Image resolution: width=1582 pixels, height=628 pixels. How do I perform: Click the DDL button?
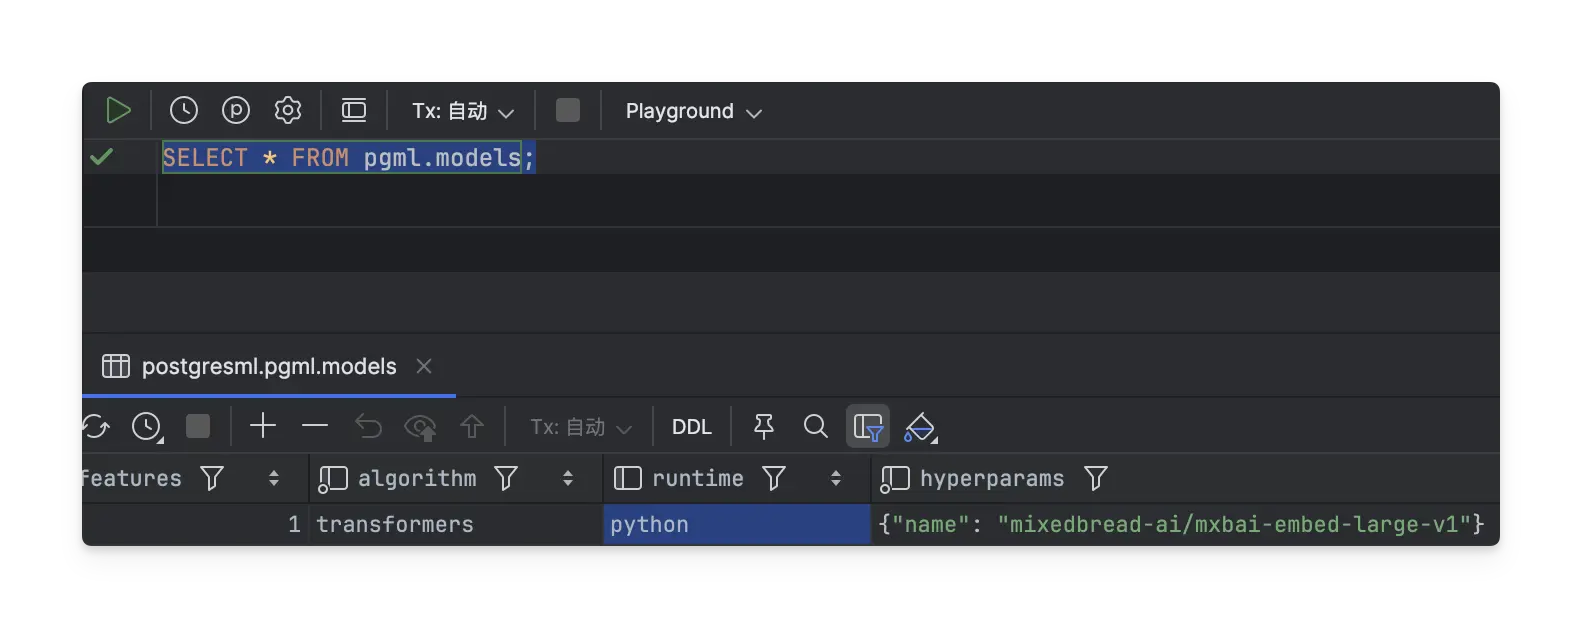[x=691, y=428]
